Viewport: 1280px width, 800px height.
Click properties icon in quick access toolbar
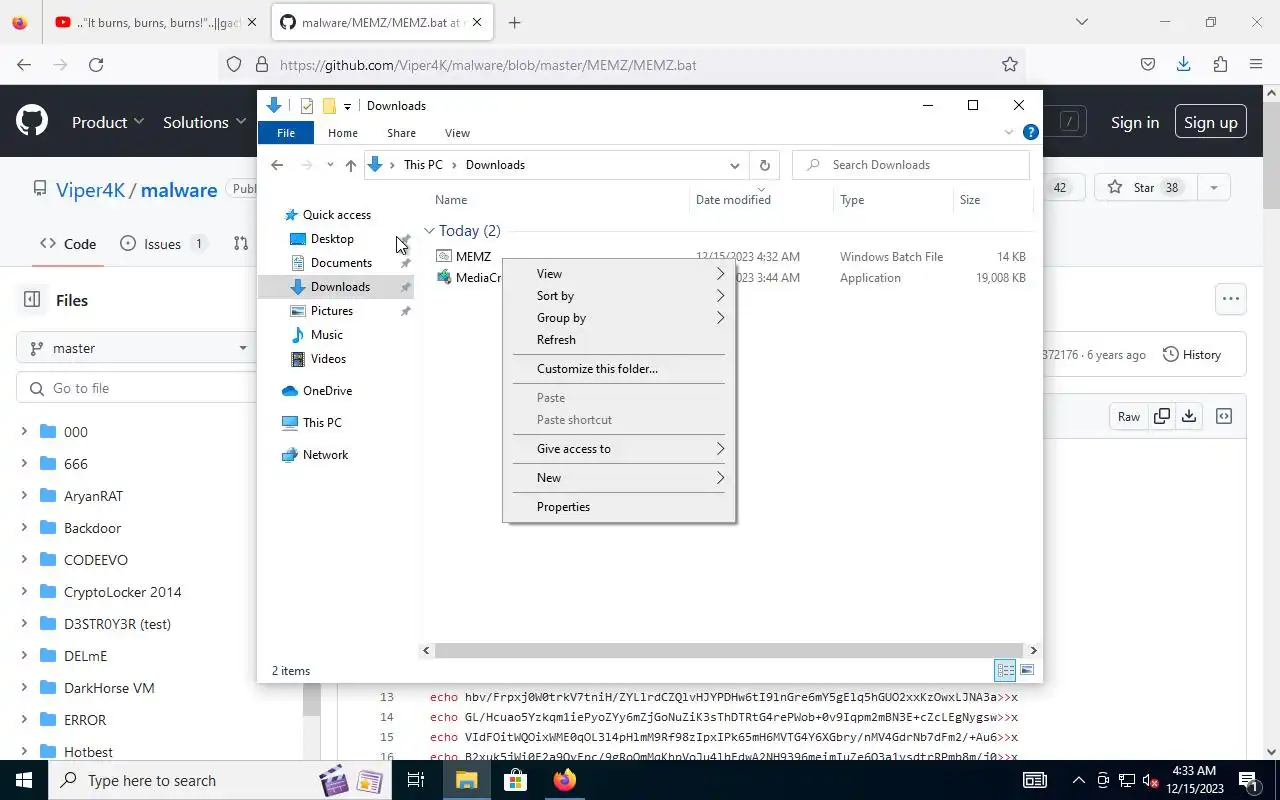click(307, 106)
